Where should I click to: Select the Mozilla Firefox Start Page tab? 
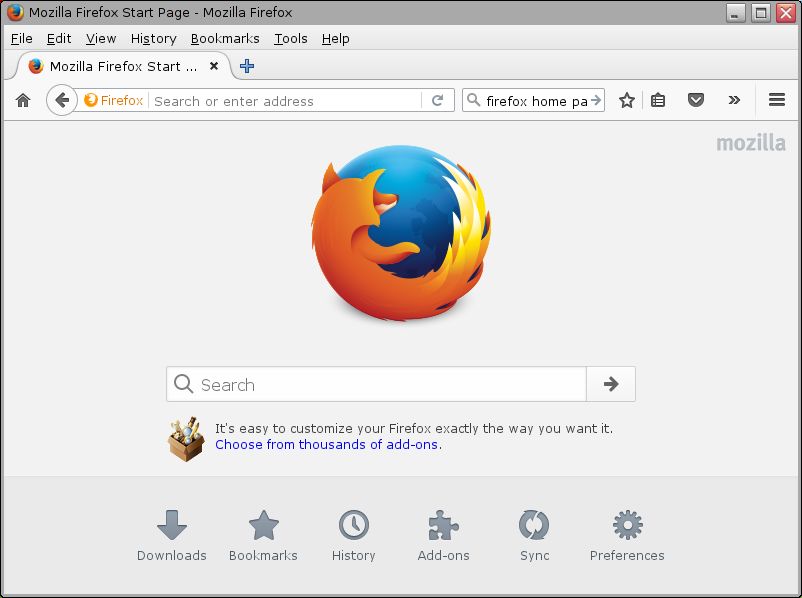click(x=123, y=66)
